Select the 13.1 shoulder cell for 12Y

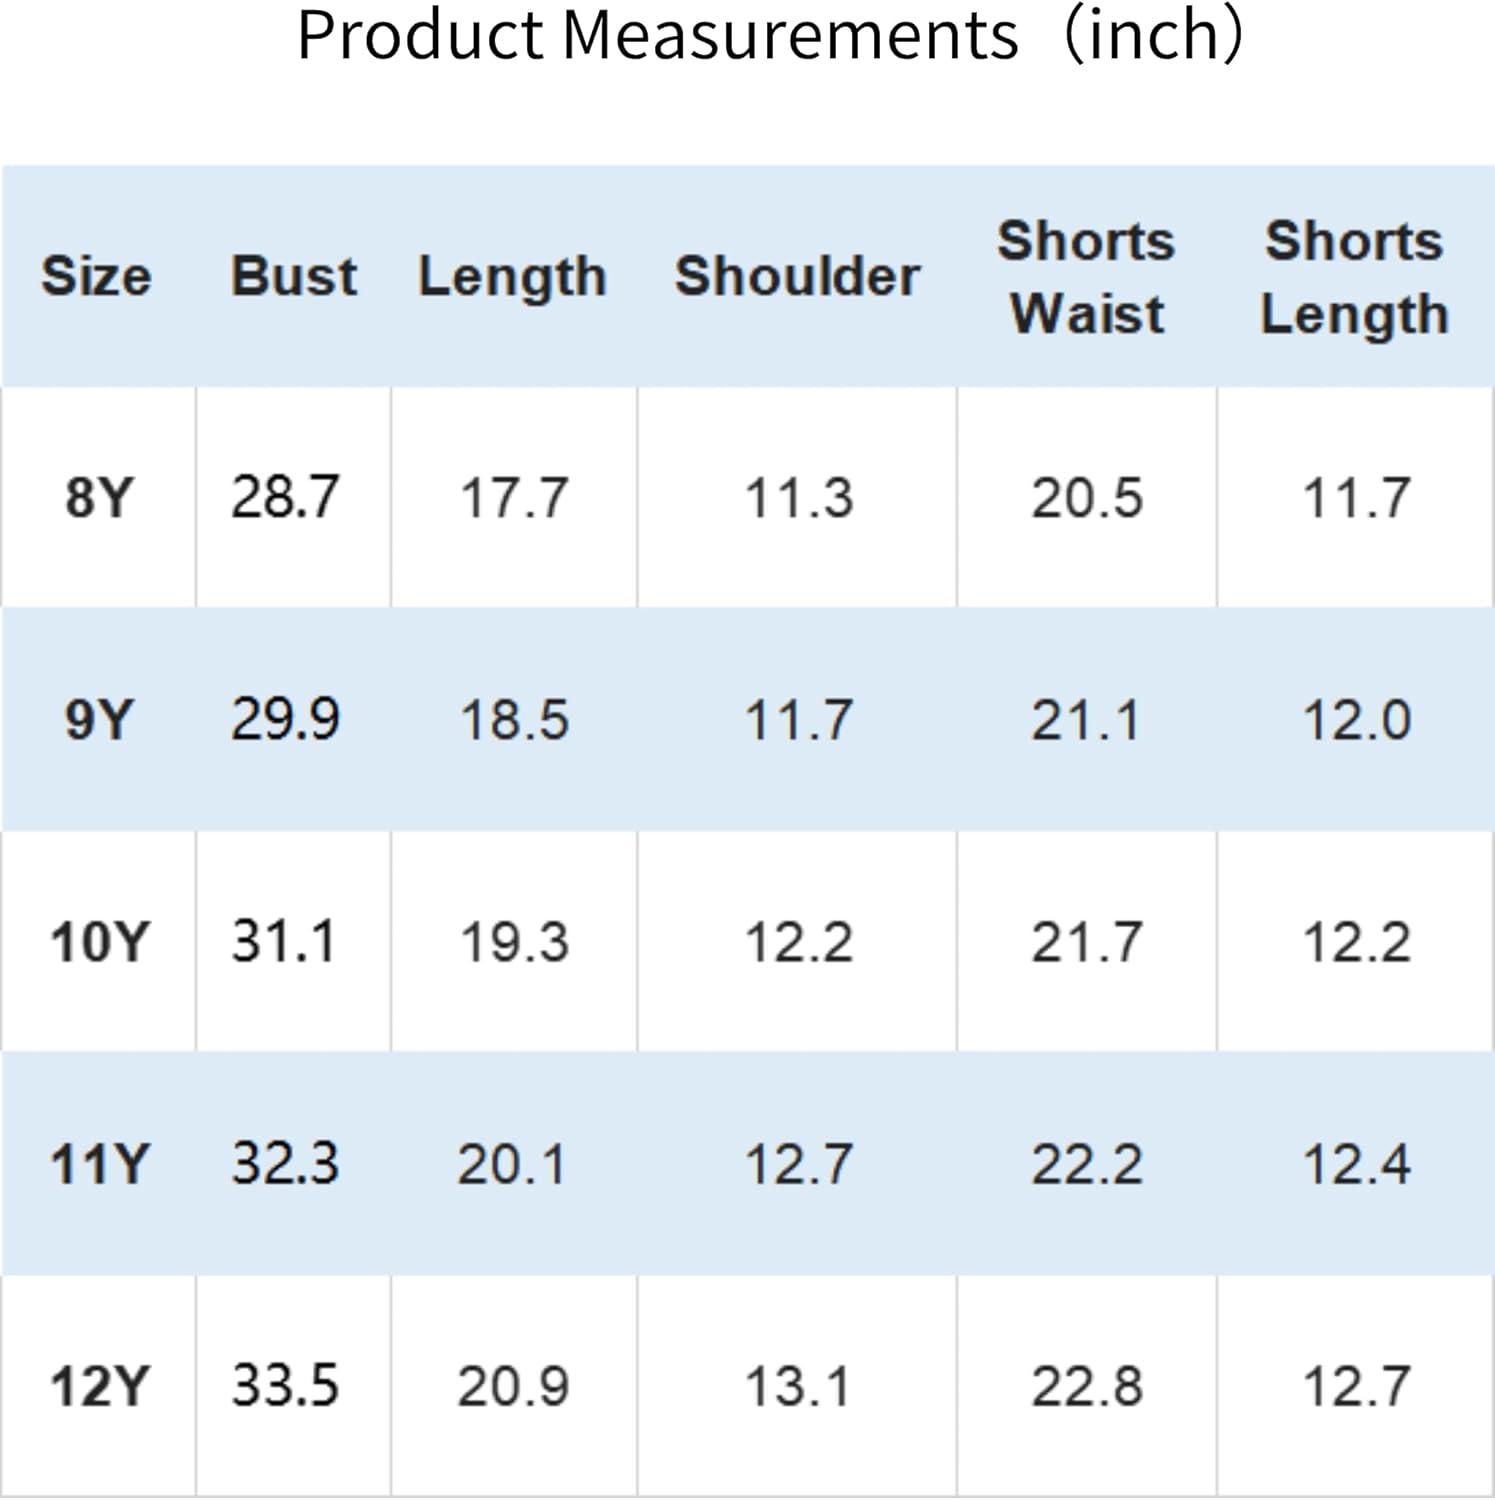pos(797,1386)
